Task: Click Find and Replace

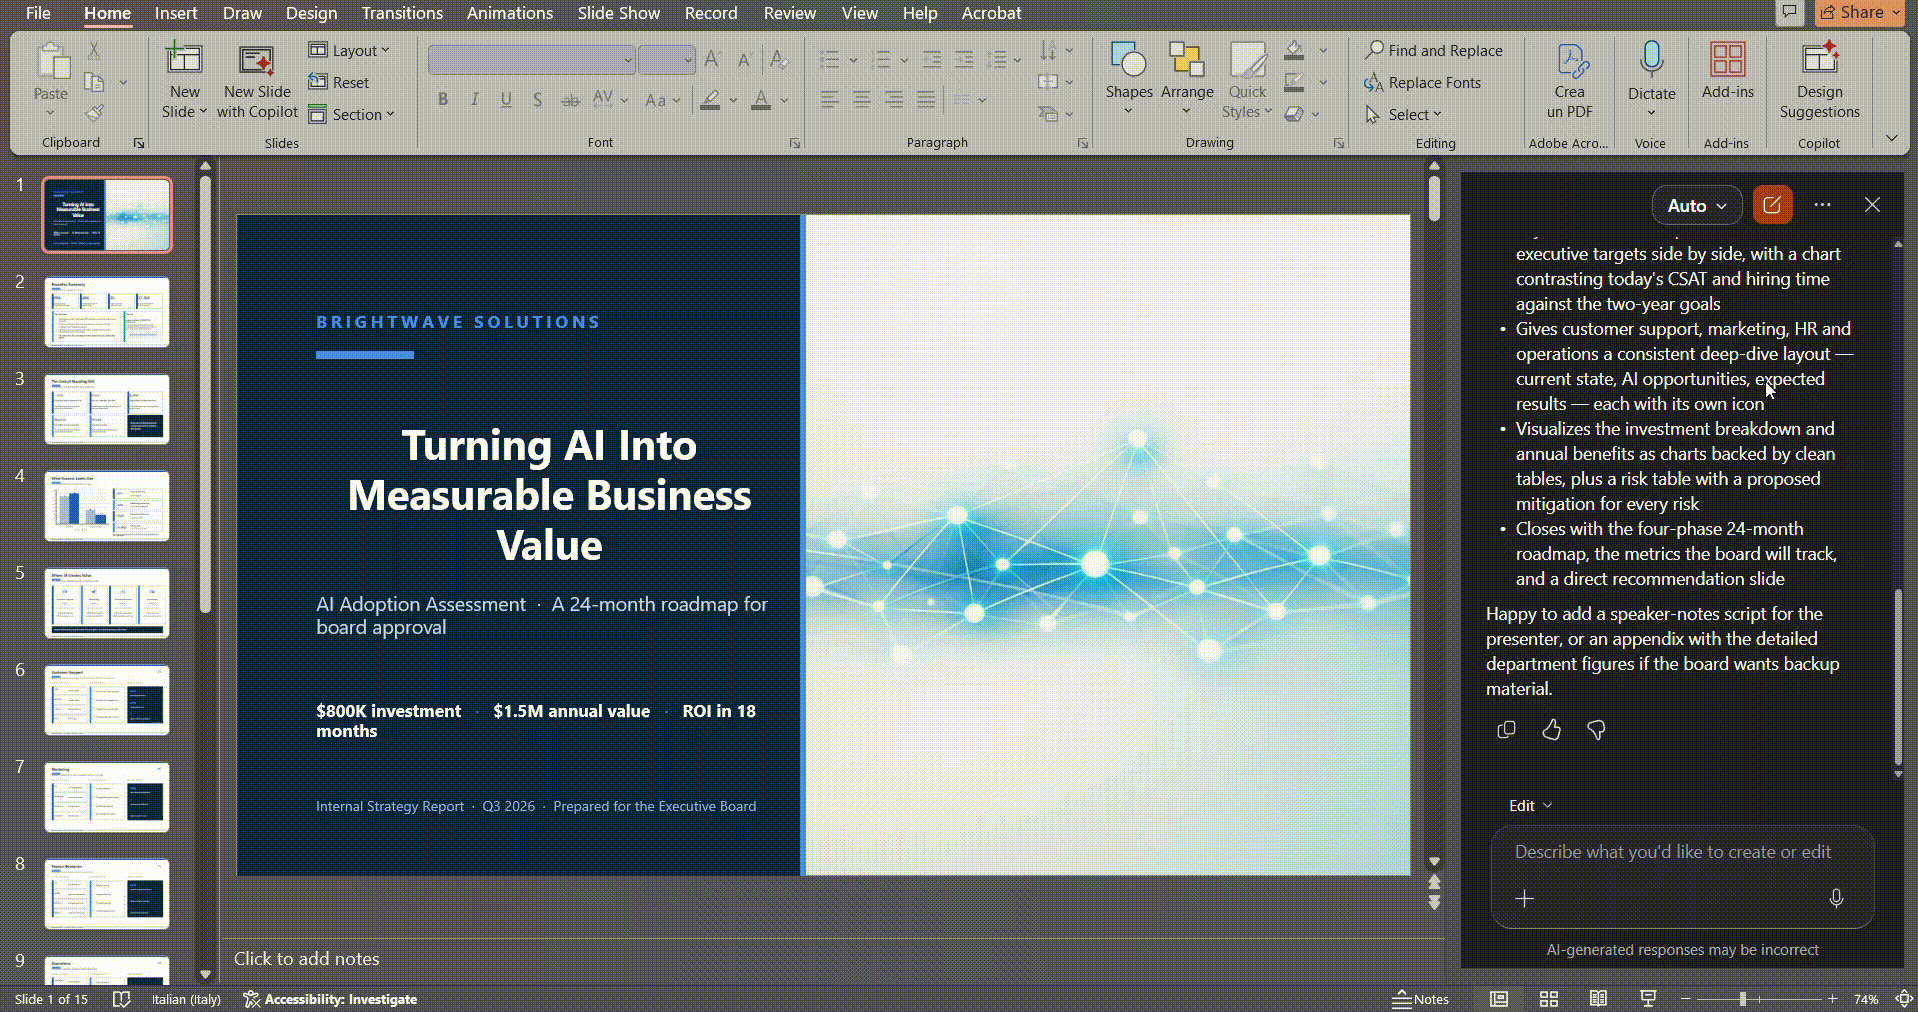Action: 1434,50
